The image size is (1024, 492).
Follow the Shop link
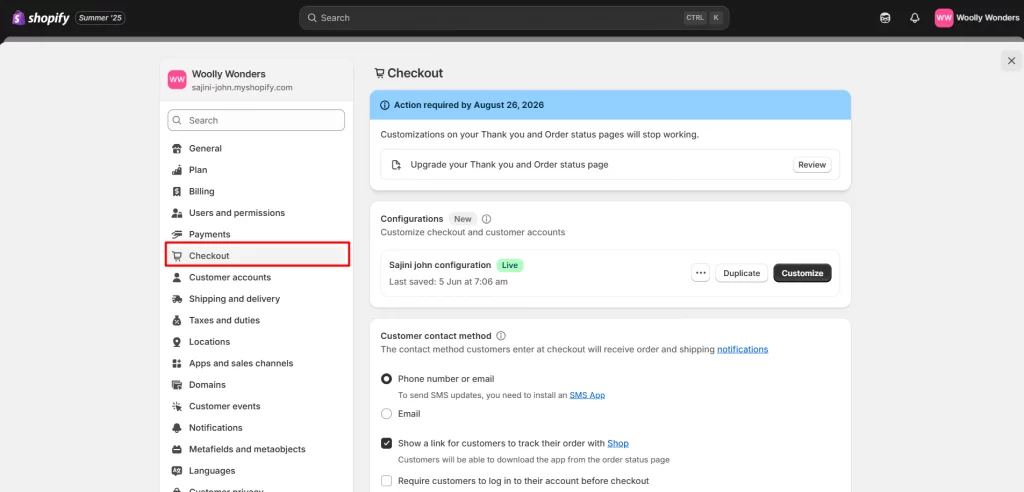coord(618,443)
